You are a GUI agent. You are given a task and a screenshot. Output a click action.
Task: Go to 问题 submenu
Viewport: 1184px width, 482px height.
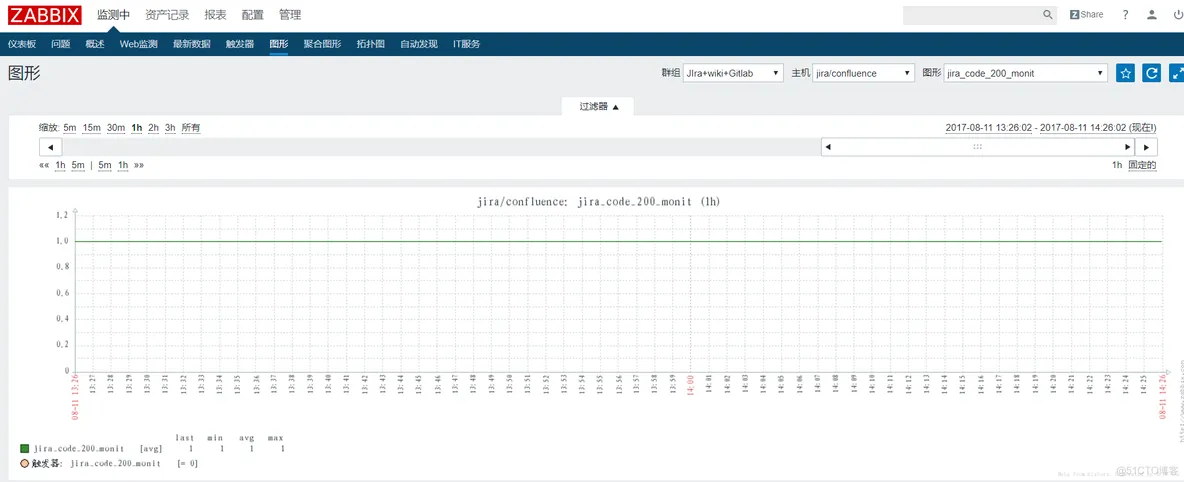(60, 44)
